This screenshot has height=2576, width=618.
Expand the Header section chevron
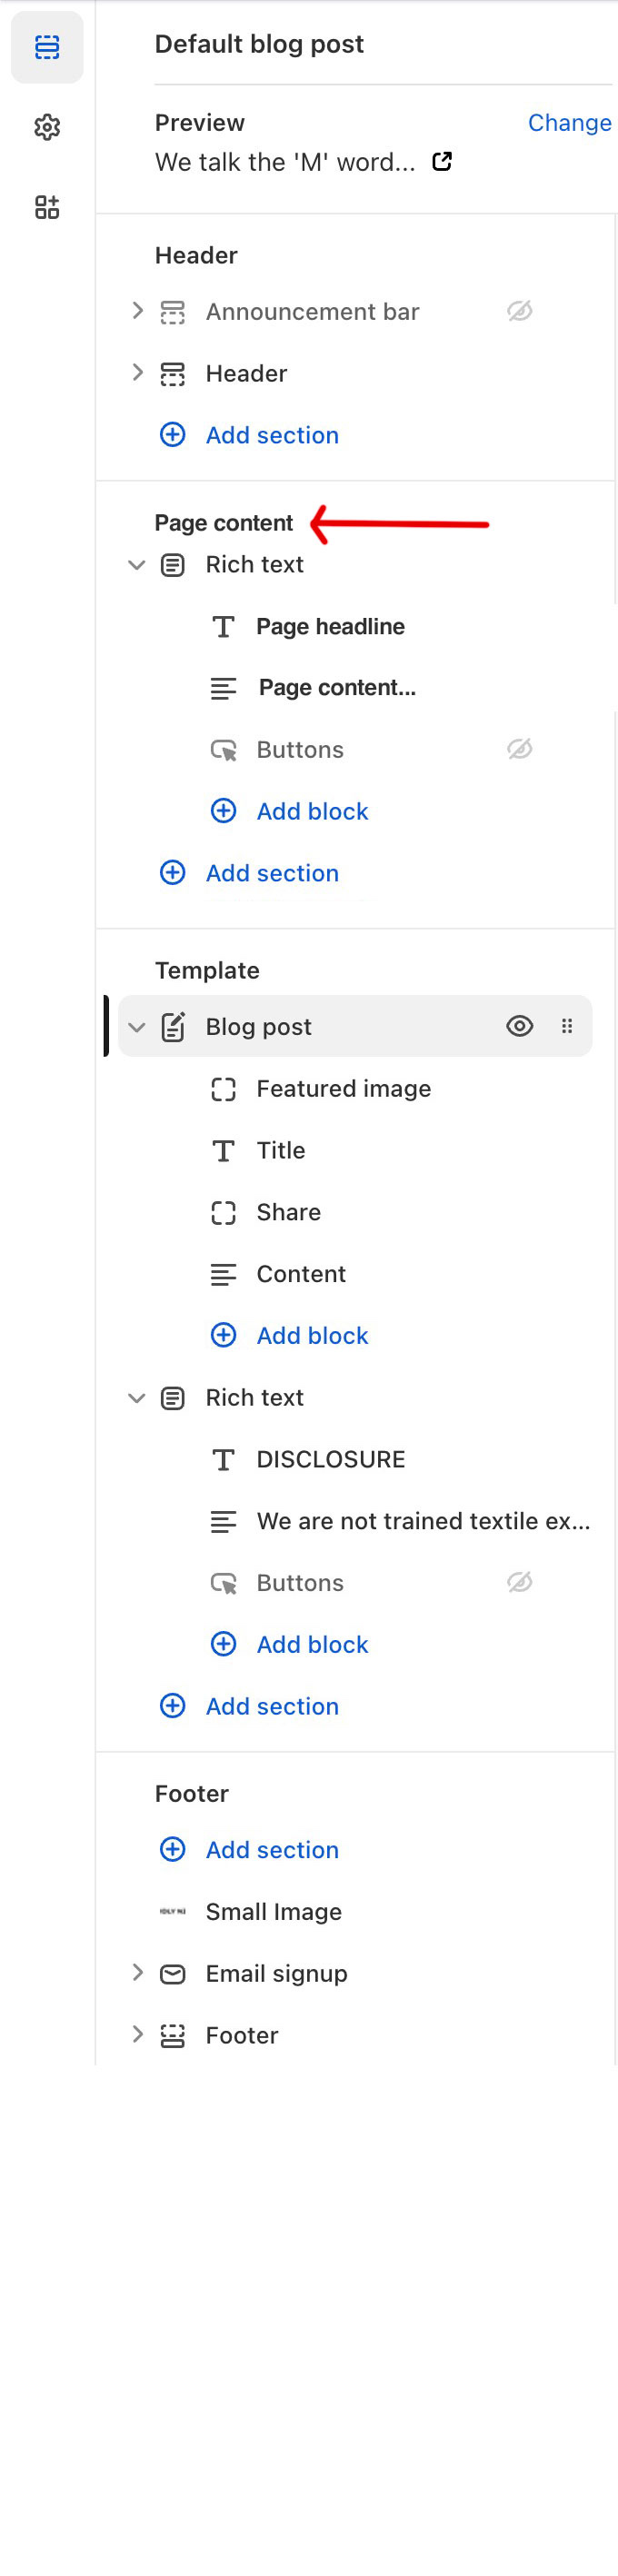137,372
